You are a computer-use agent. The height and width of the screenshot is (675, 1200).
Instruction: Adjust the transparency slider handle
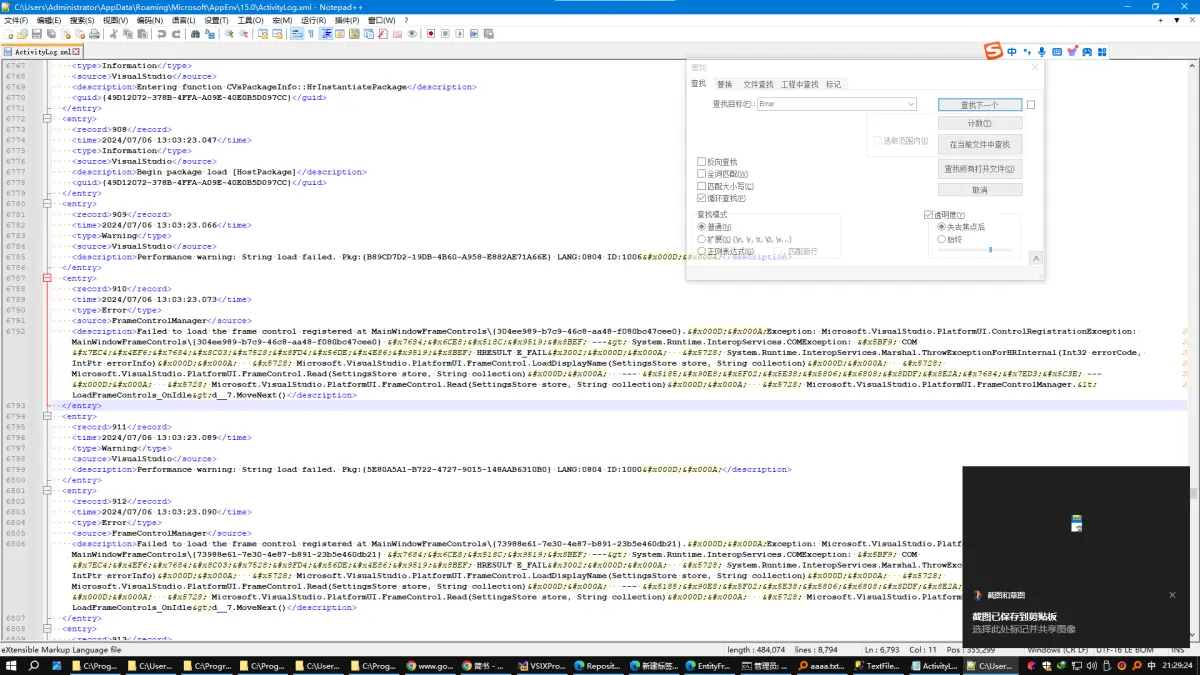coord(990,249)
